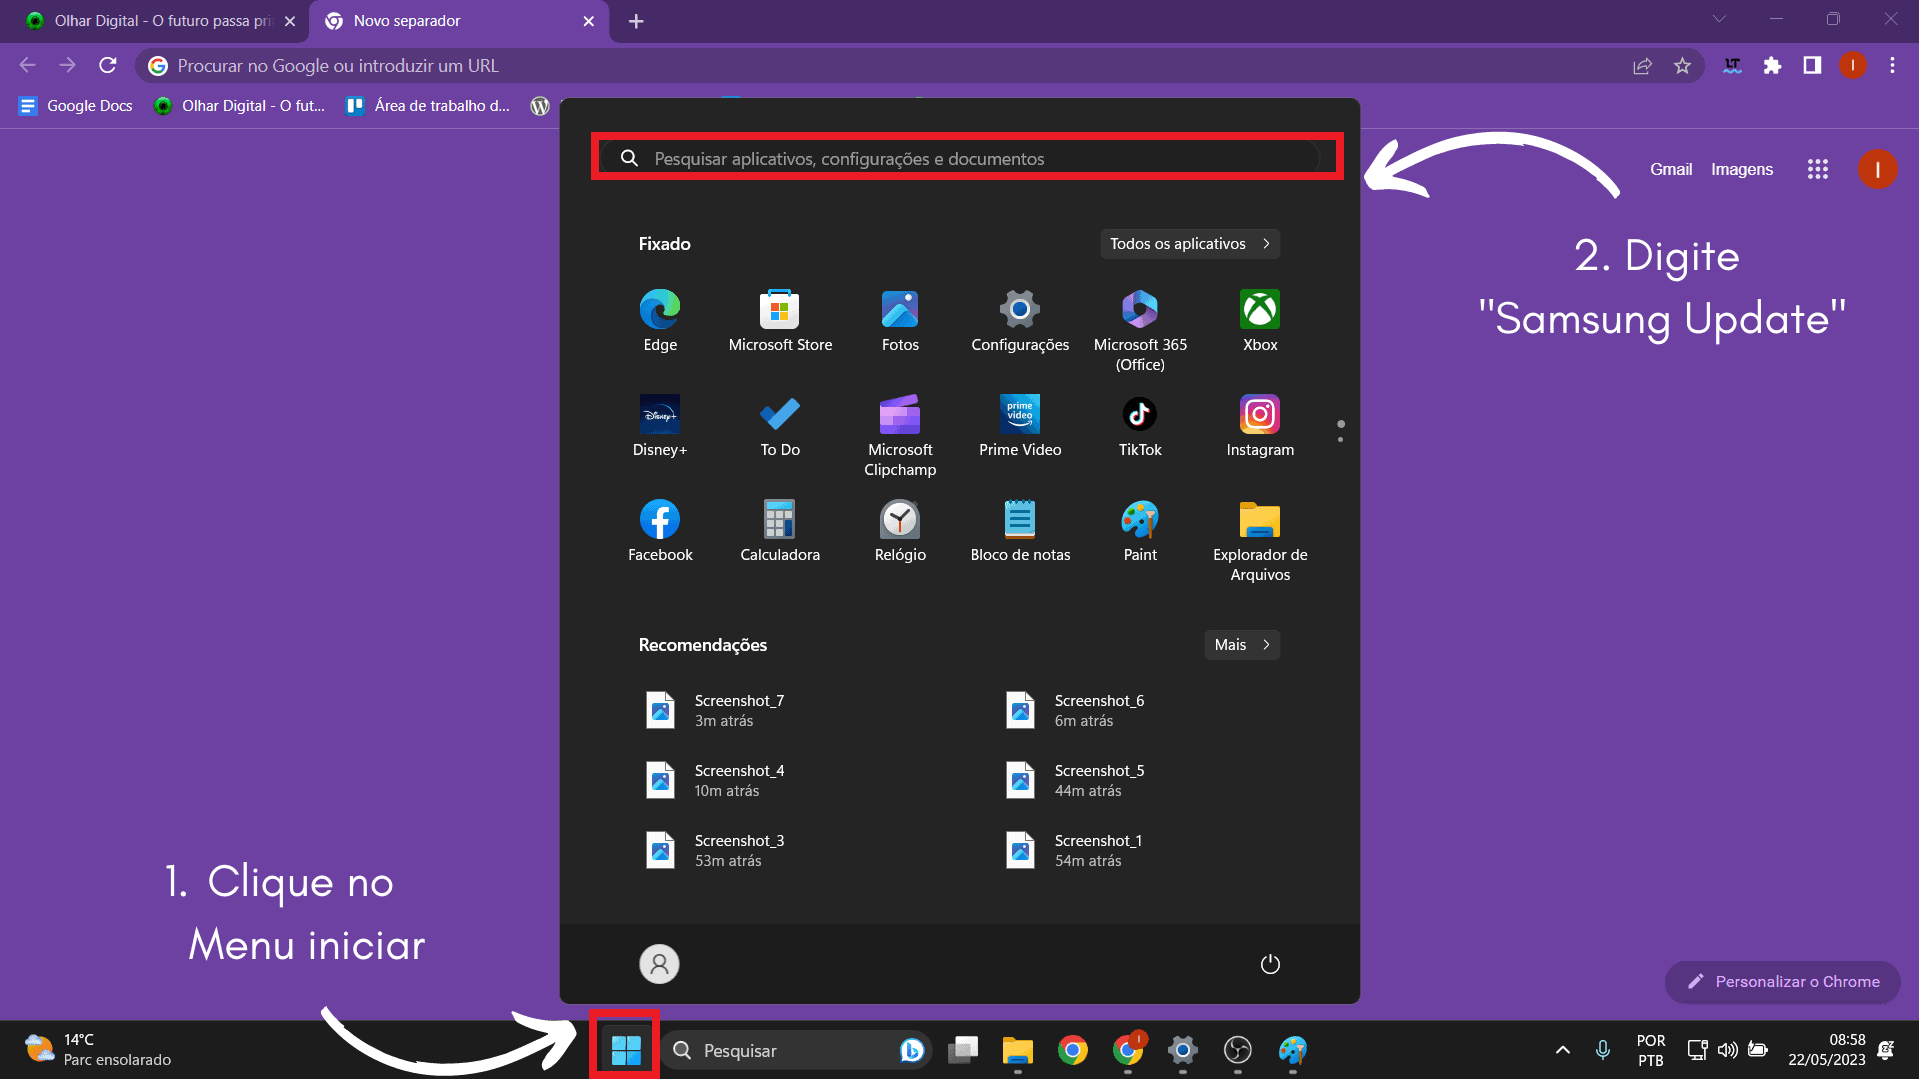Launch Bloco de notas
Image resolution: width=1919 pixels, height=1079 pixels.
[1020, 531]
